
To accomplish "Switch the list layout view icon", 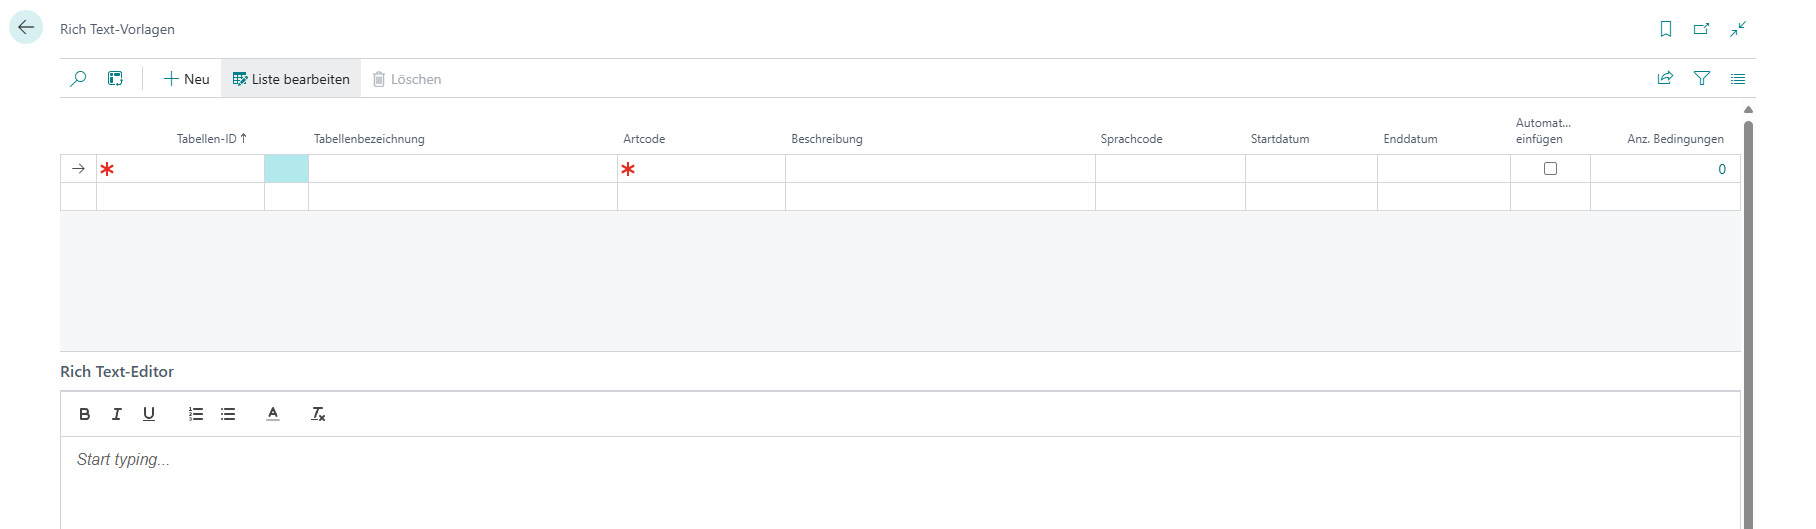I will [x=1738, y=78].
